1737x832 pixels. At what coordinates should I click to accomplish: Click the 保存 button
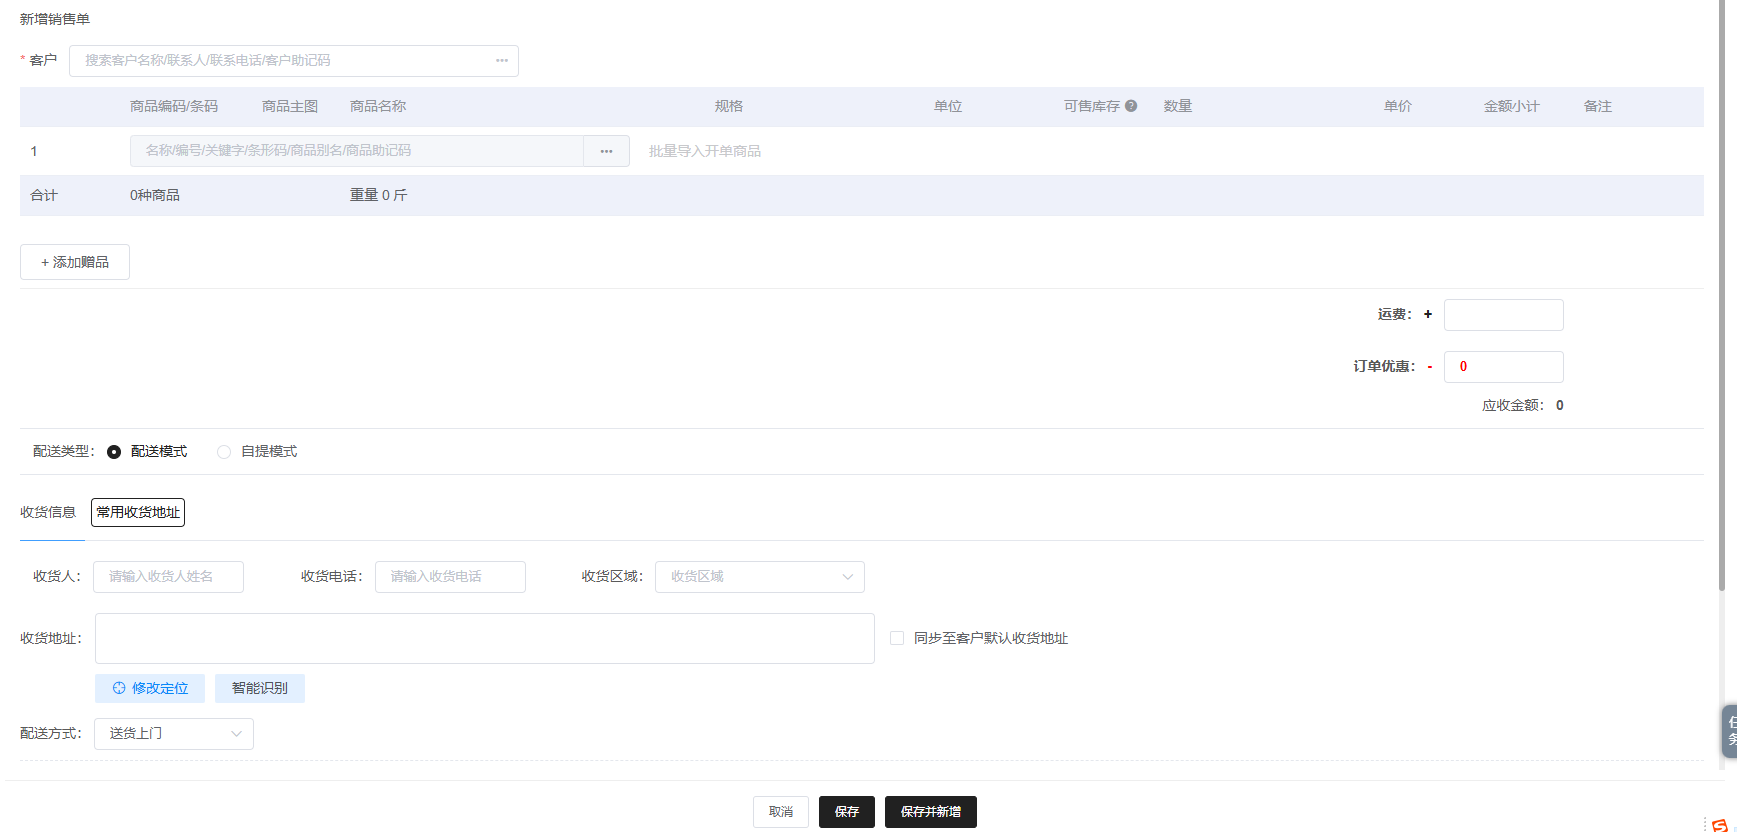point(846,812)
